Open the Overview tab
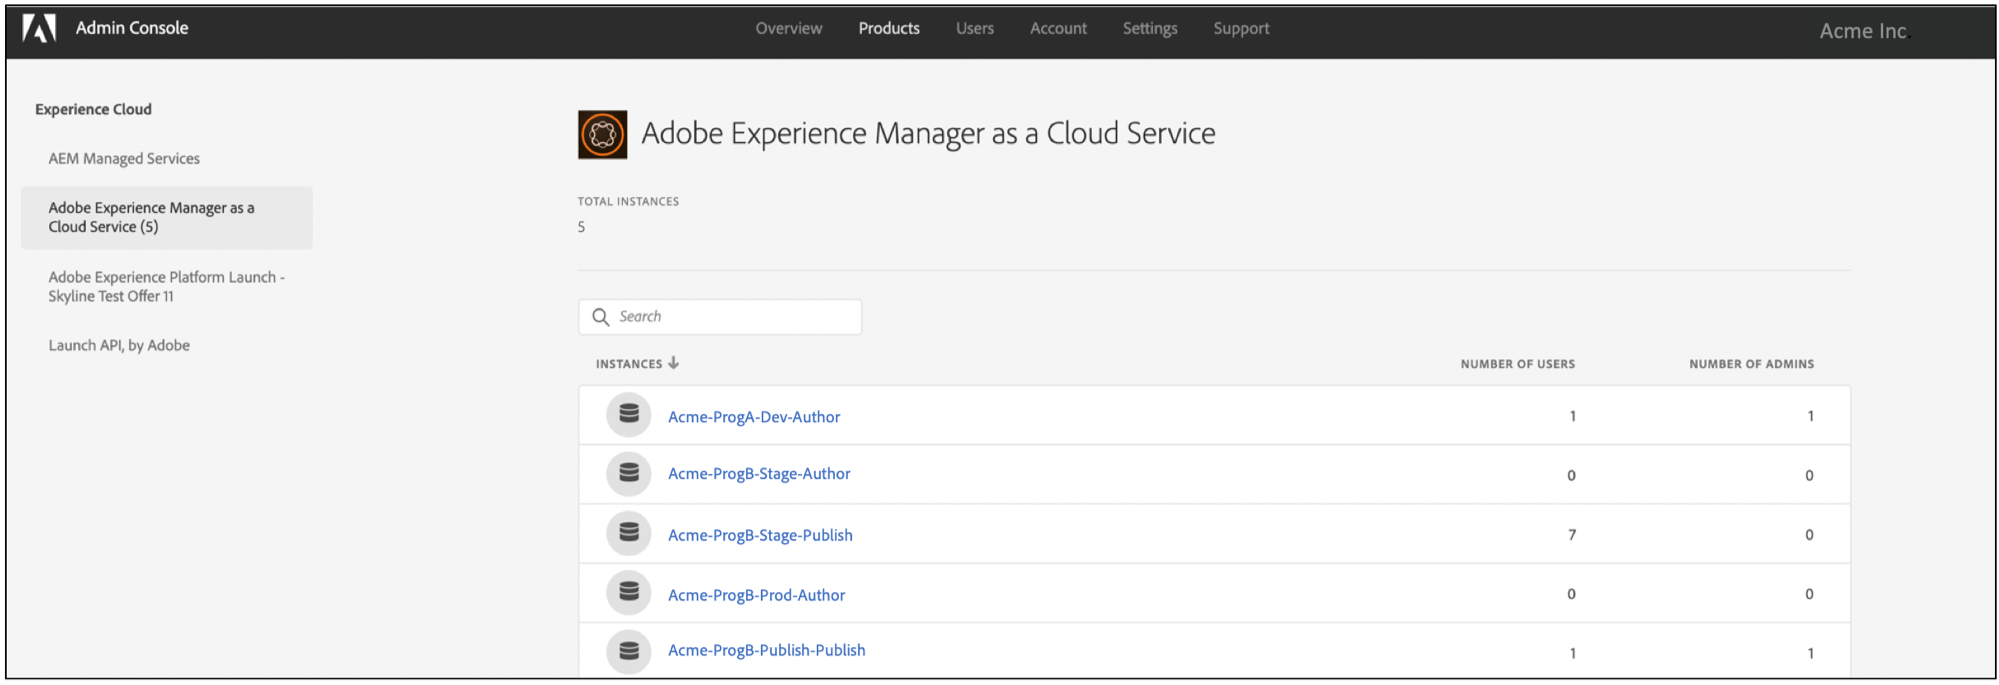This screenshot has height=685, width=1999. tap(789, 29)
